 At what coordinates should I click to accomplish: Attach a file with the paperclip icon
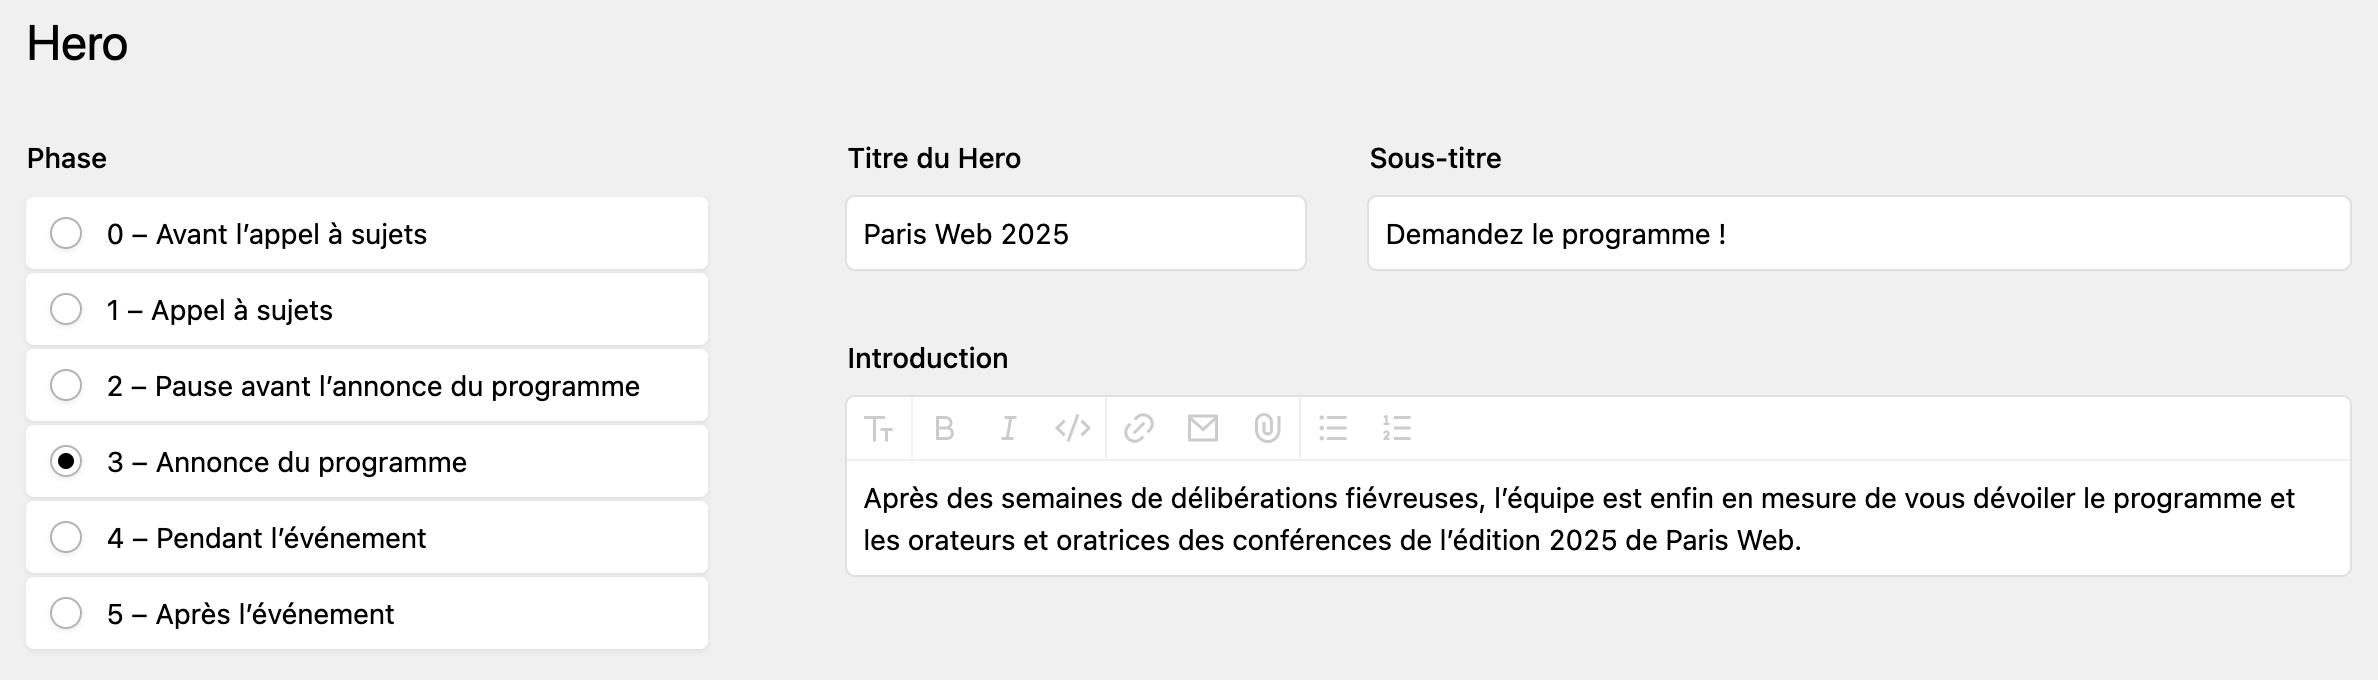[x=1268, y=428]
